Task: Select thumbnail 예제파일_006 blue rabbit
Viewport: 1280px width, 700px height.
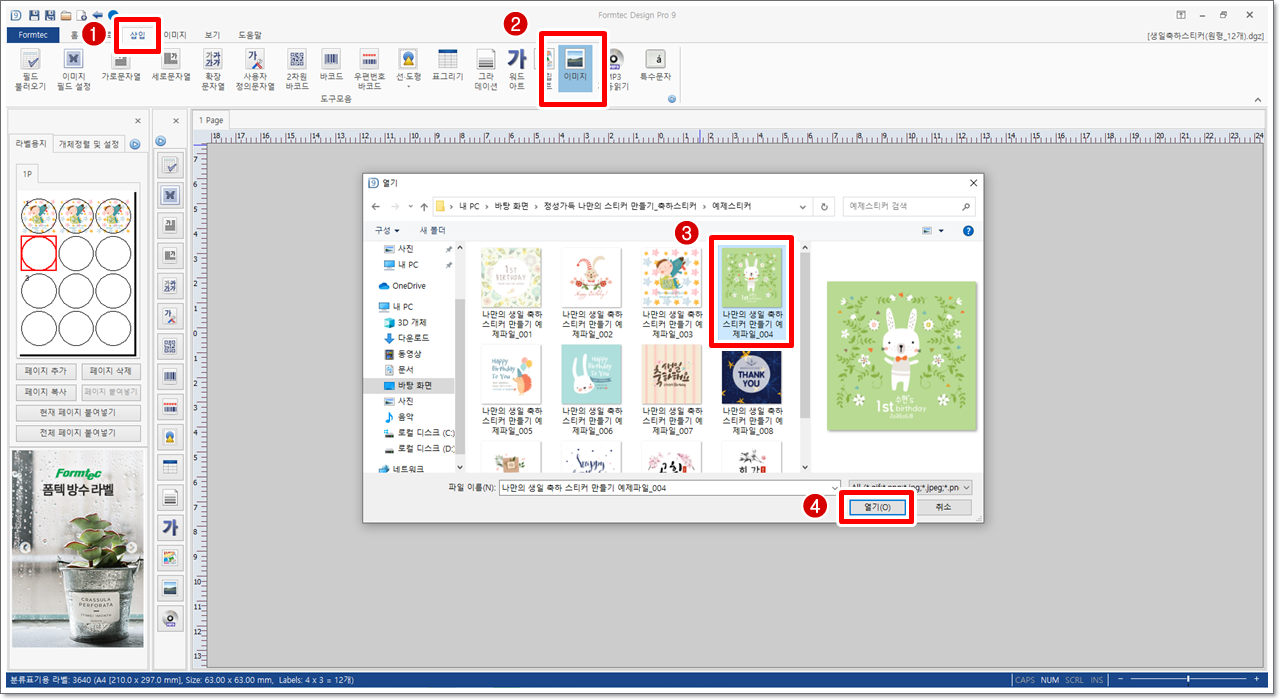Action: (591, 391)
